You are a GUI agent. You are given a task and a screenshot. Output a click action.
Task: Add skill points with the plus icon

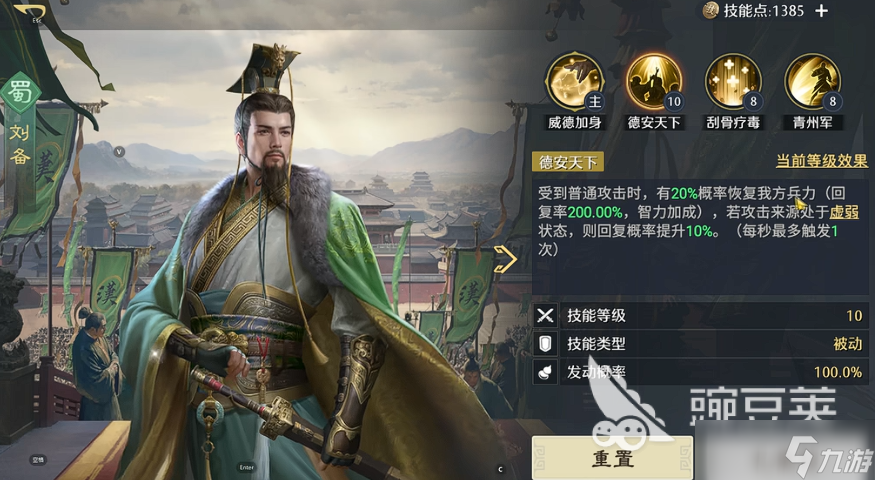[x=821, y=11]
